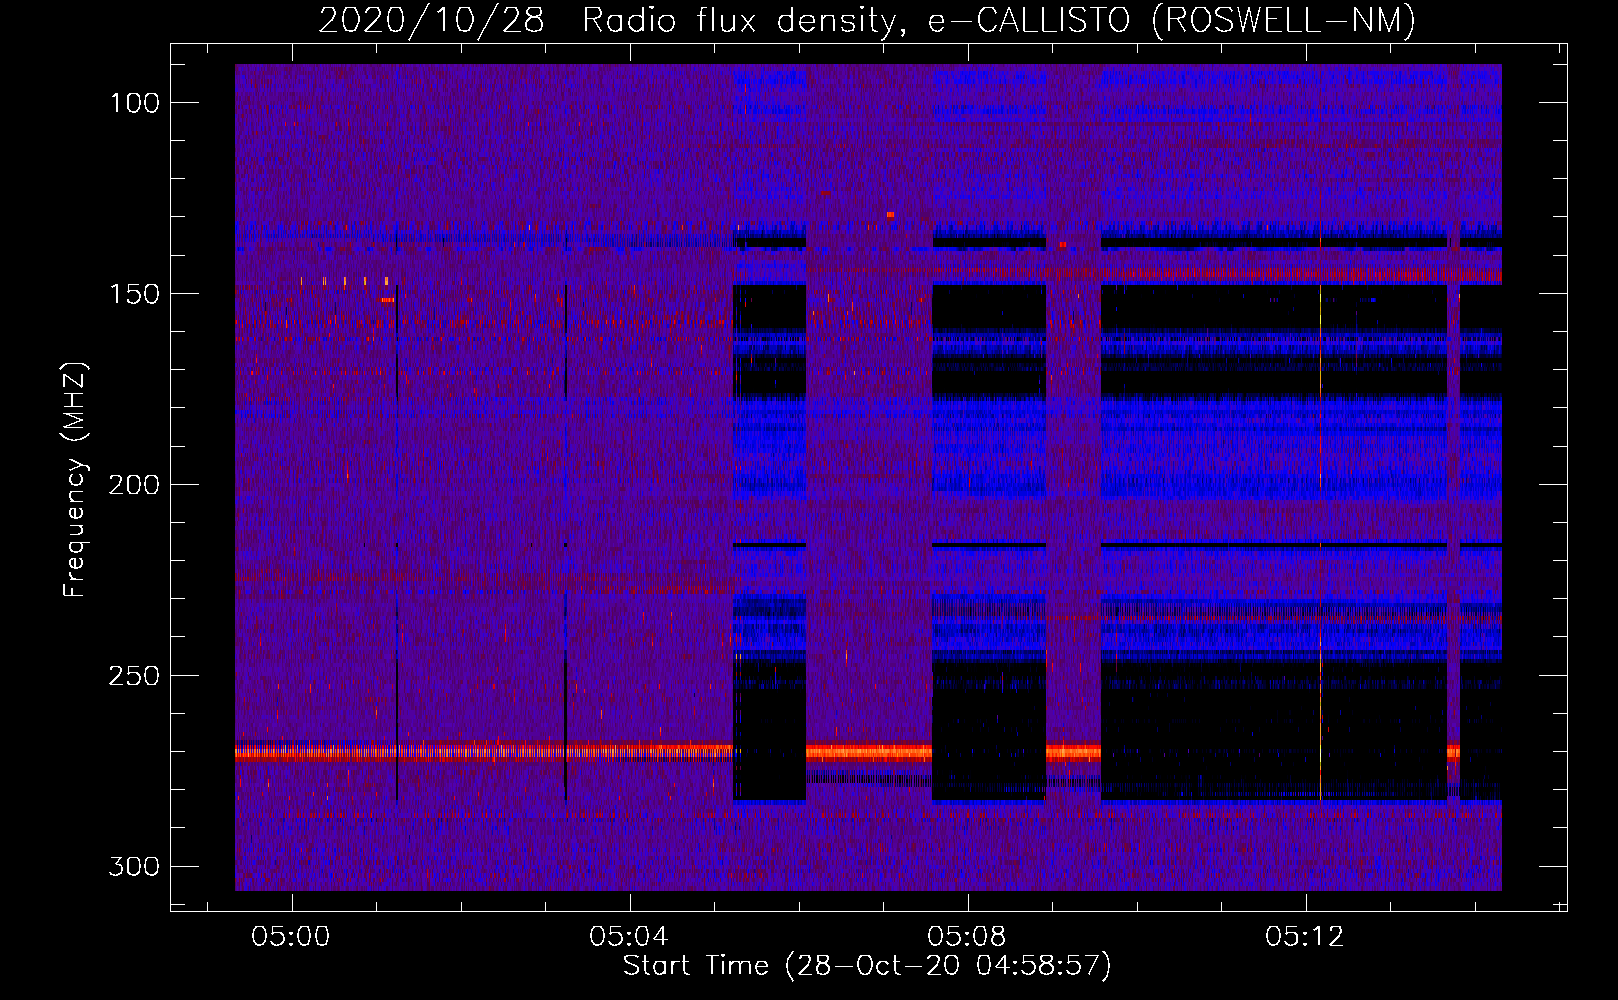
Task: Click the '05:12' time tick label
Action: point(1305,937)
